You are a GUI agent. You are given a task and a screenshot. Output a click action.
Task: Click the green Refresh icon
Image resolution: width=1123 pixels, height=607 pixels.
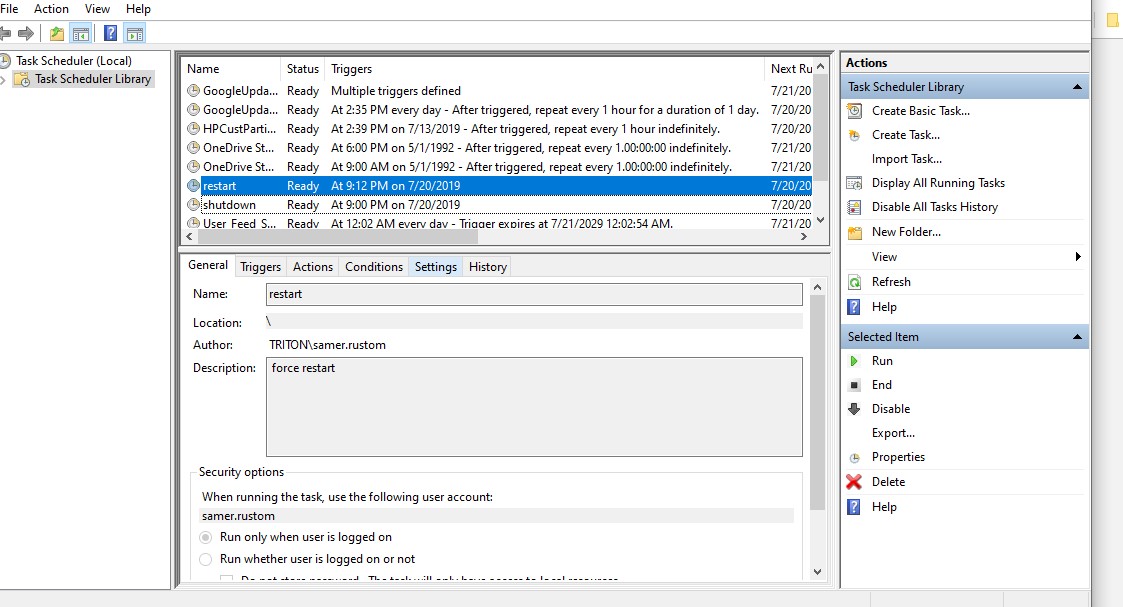point(854,282)
